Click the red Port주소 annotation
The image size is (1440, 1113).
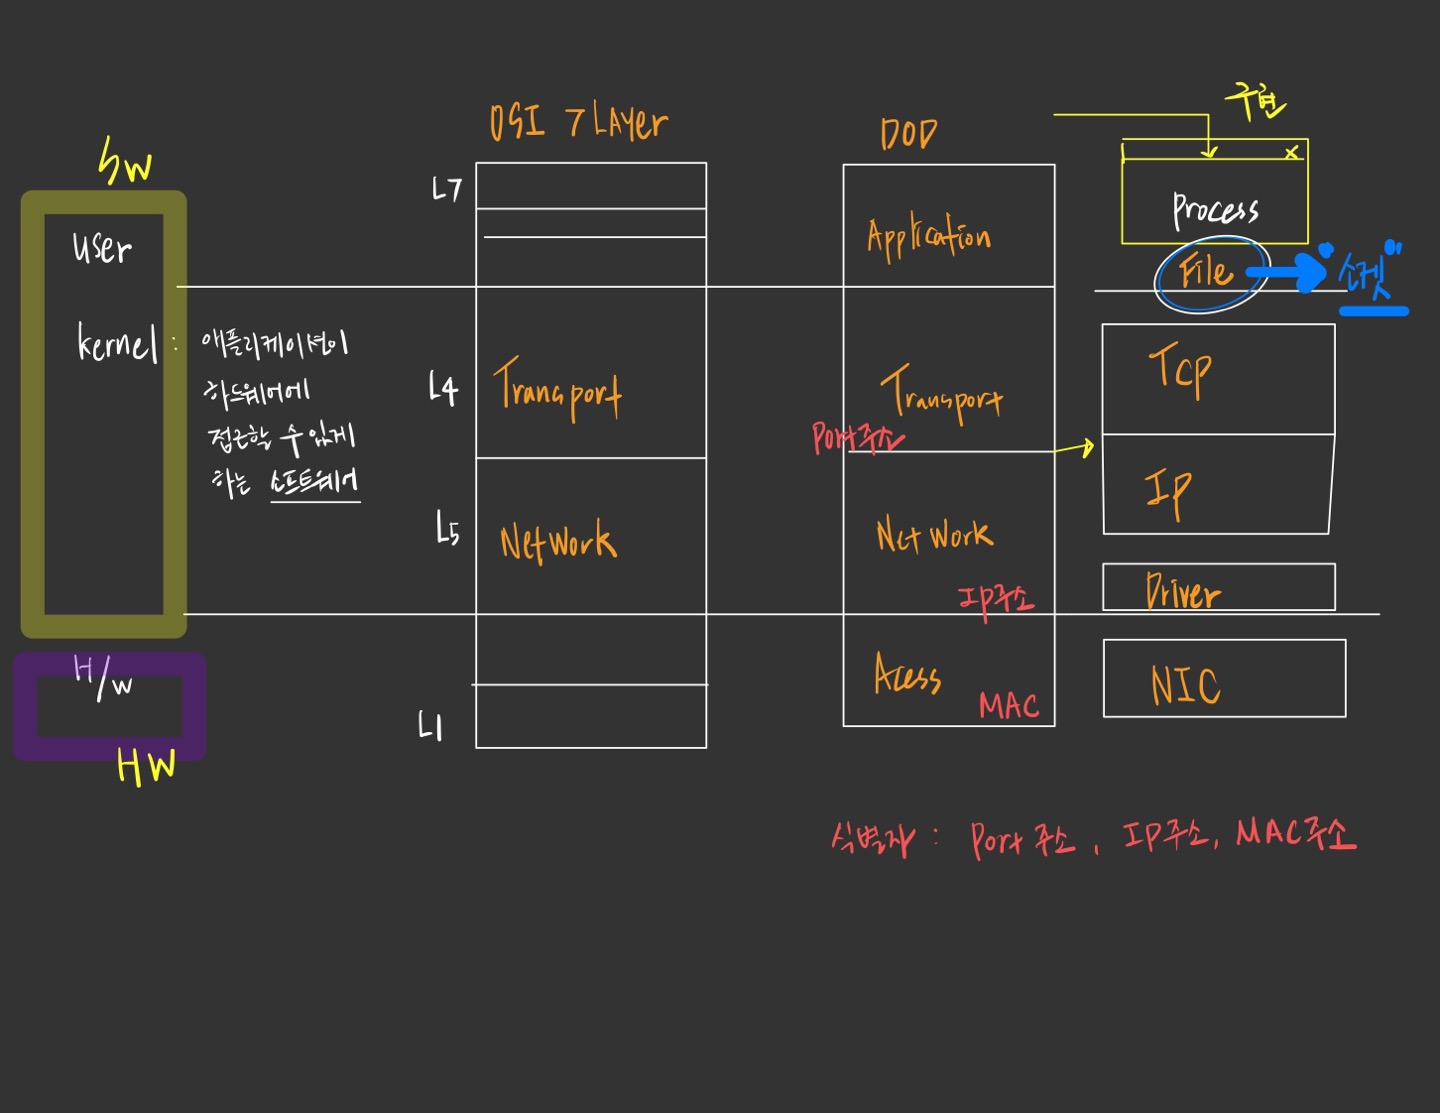pos(858,437)
